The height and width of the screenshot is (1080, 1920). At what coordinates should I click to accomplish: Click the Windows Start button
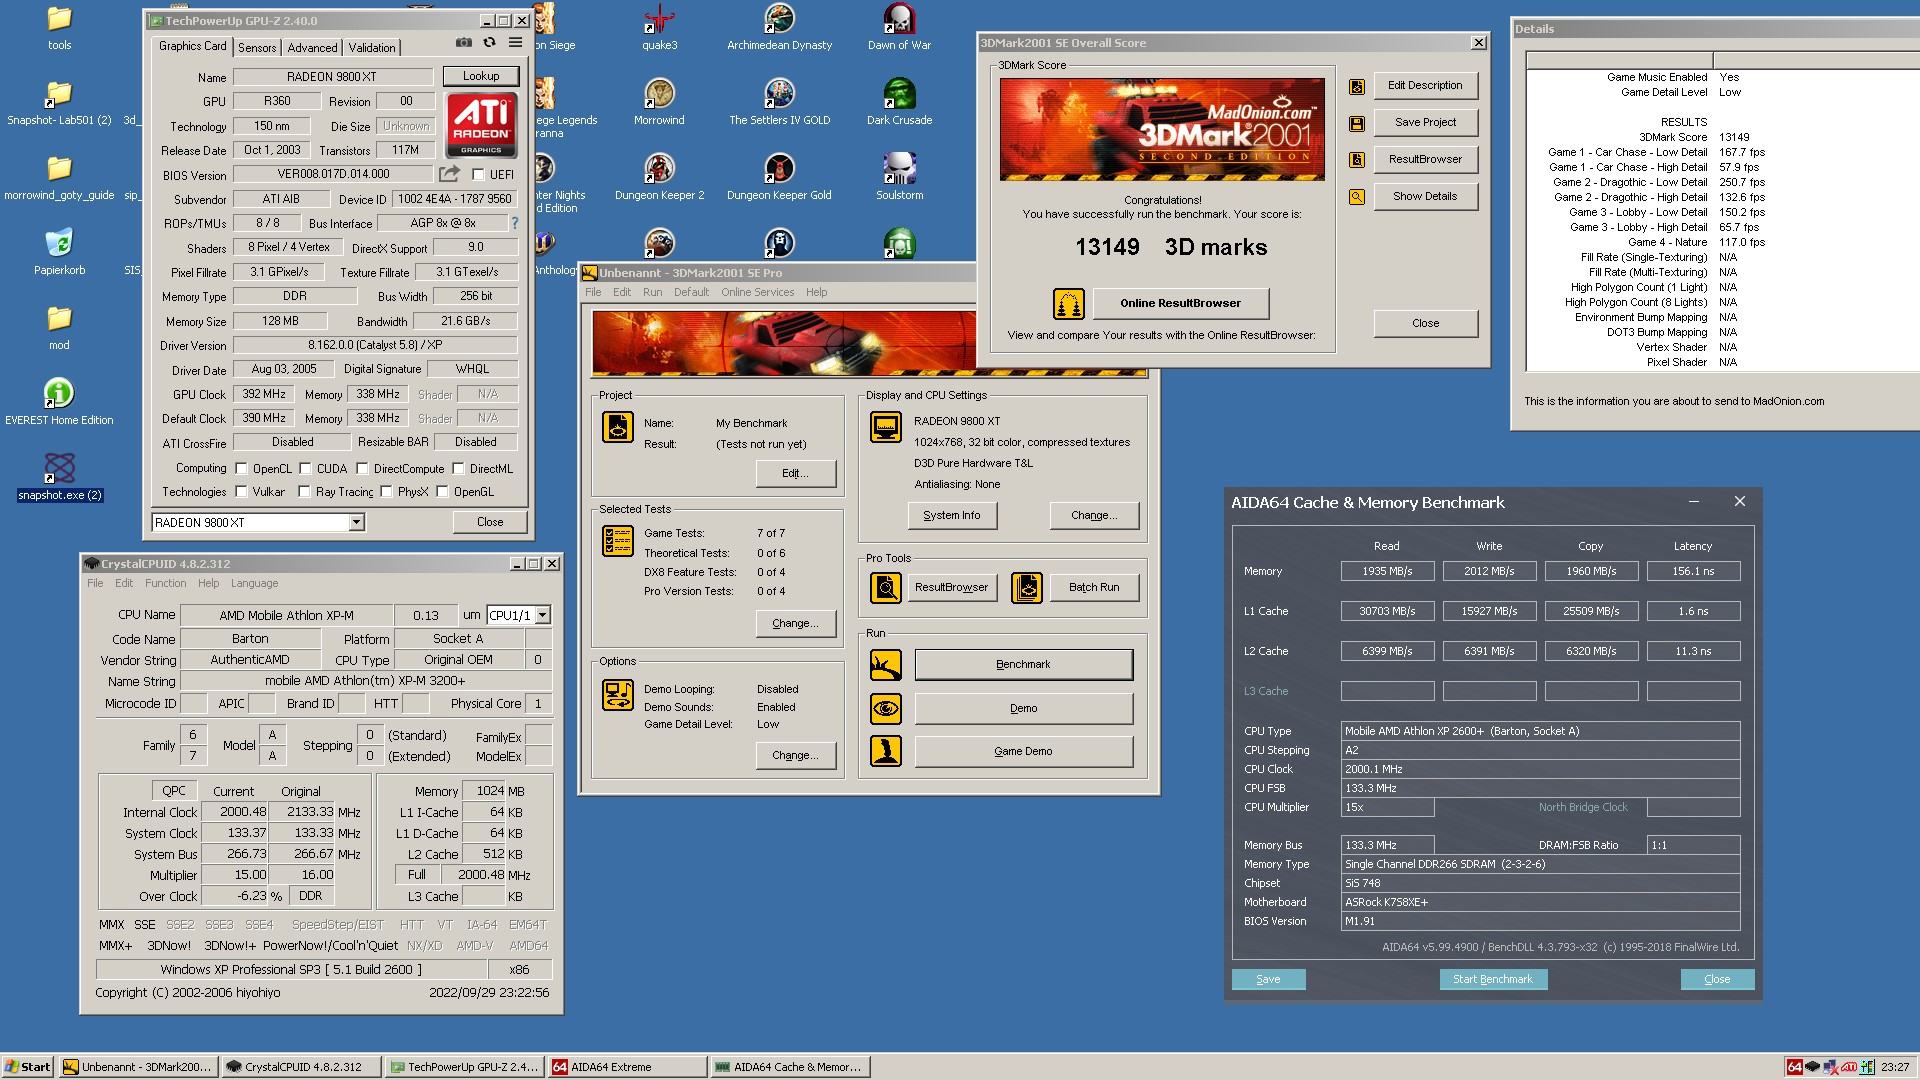28,1066
